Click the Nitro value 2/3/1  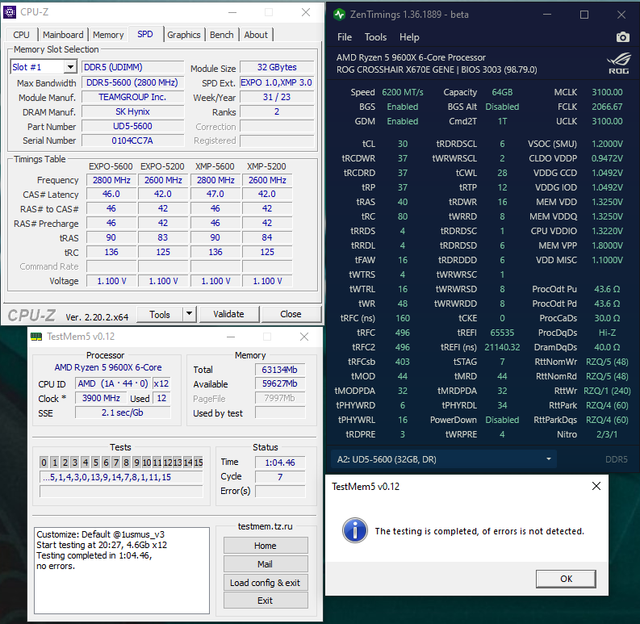click(x=607, y=434)
